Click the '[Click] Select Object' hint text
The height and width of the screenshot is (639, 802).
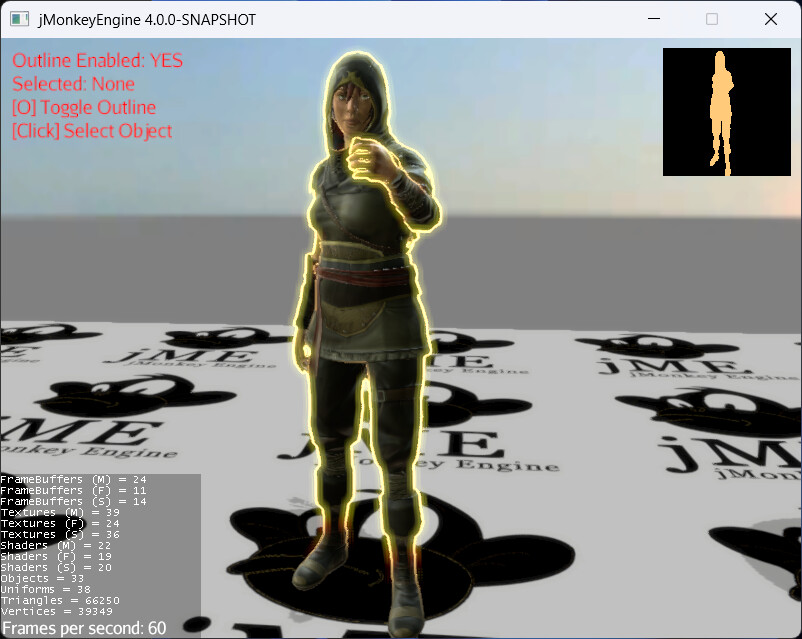click(x=92, y=131)
